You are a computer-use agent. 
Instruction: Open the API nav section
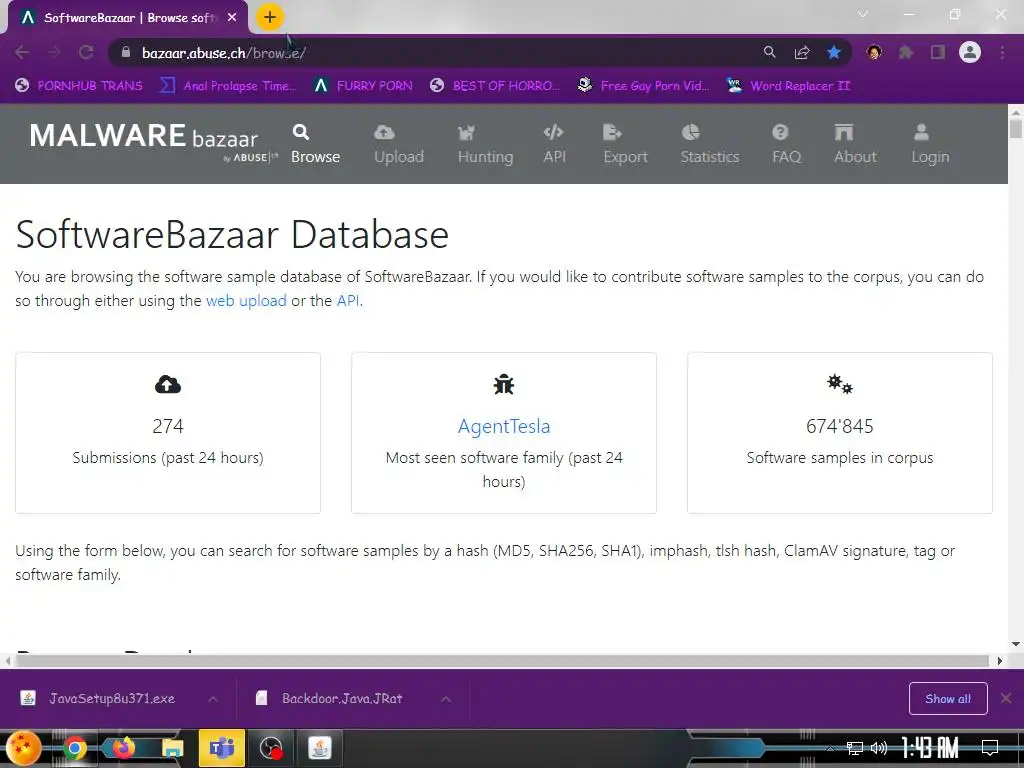click(x=554, y=144)
